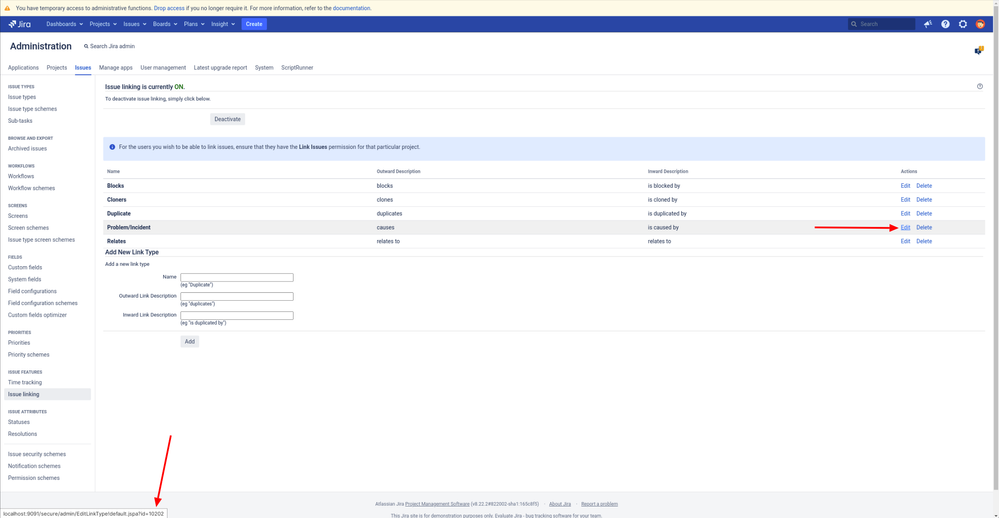Viewport: 999px width, 518px height.
Task: Delete the Blocks link type
Action: [x=924, y=186]
